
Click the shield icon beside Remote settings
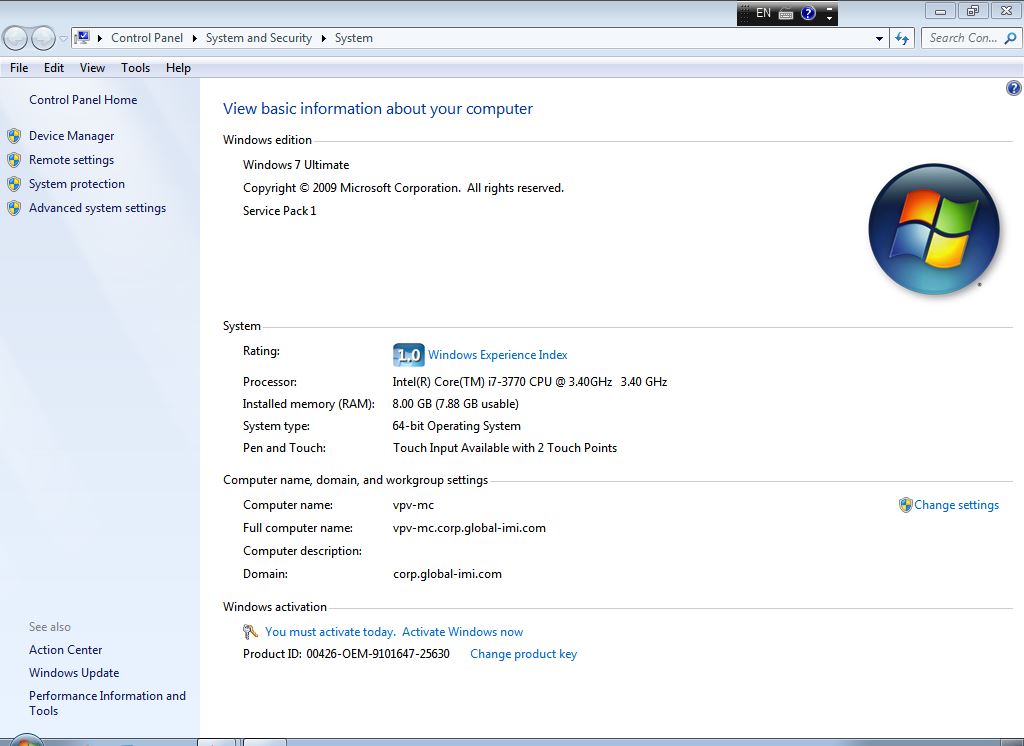coord(14,160)
